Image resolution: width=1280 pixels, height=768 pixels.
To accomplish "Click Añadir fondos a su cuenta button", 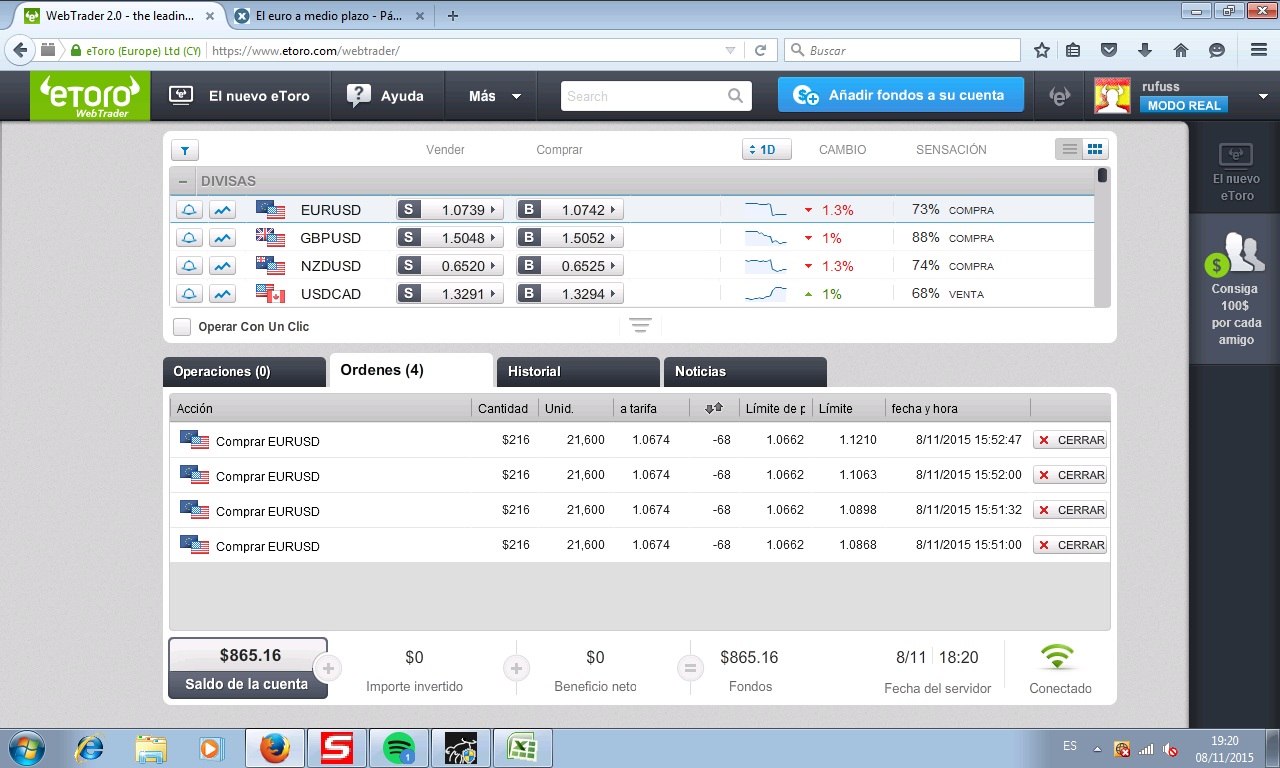I will point(901,95).
